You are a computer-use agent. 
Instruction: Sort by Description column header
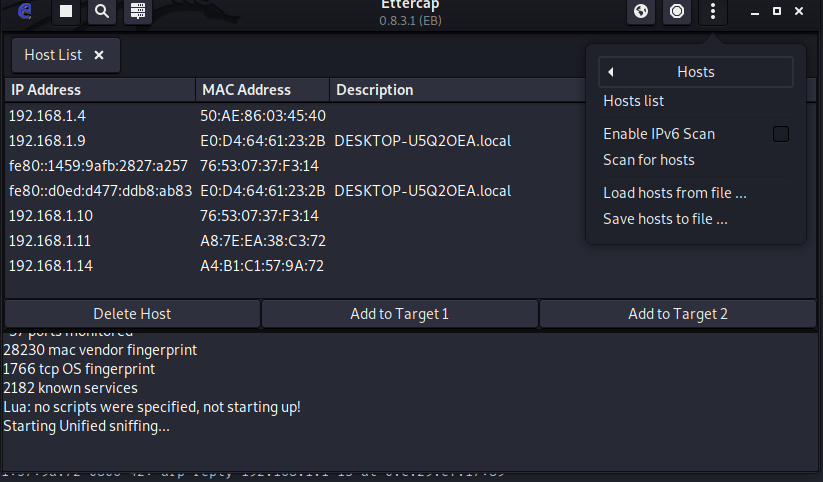point(457,90)
